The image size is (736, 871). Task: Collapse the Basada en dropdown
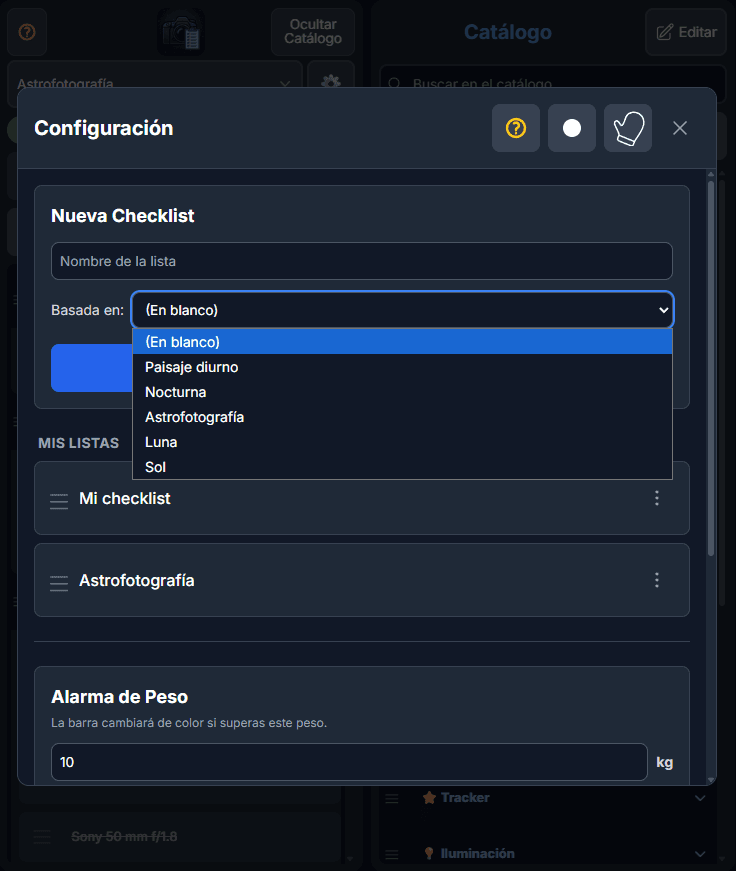402,310
